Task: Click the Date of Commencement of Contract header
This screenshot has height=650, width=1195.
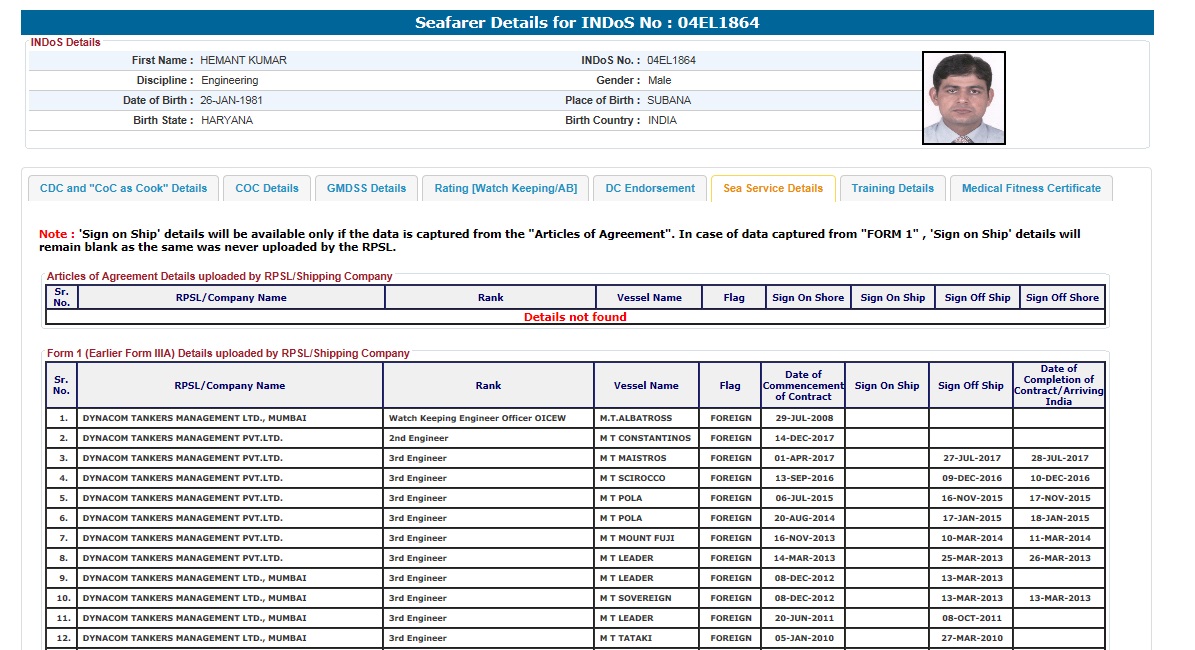Action: (803, 385)
